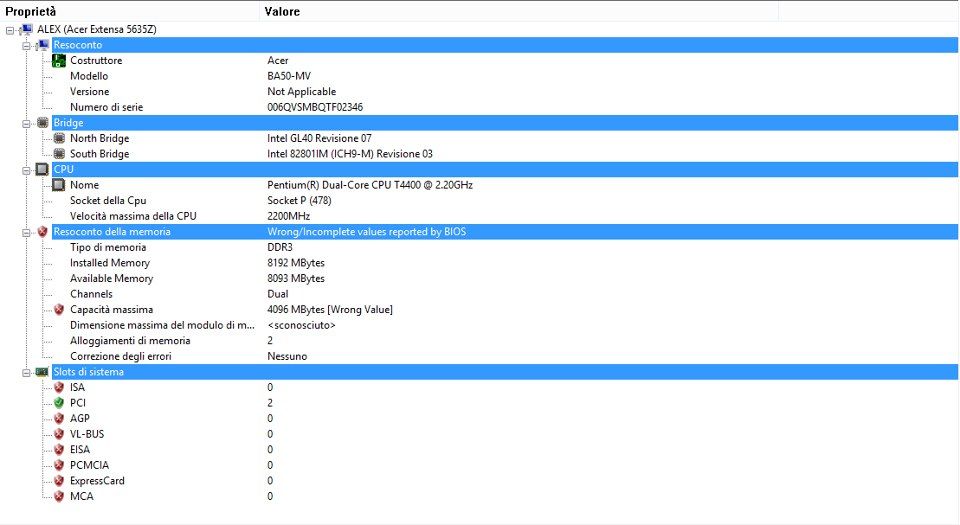Click the Socket P (478) value
960x525 pixels.
[299, 201]
